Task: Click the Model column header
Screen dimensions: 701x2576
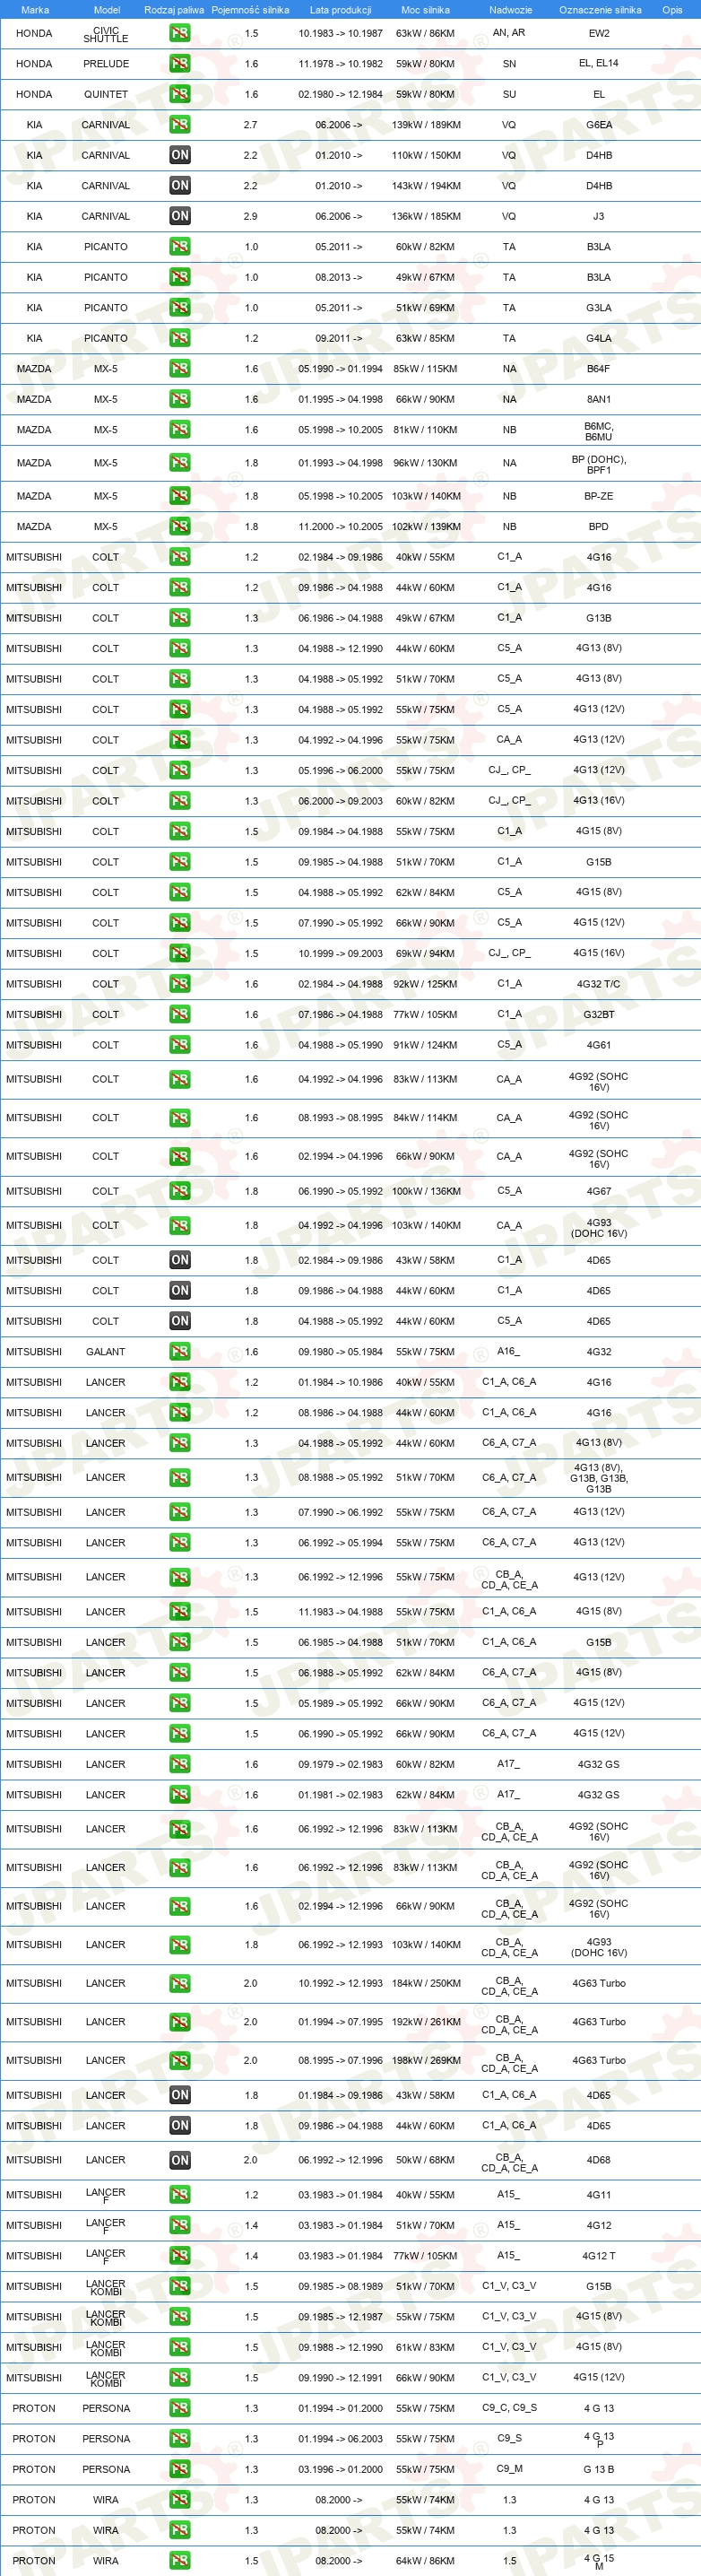Action: [x=107, y=10]
